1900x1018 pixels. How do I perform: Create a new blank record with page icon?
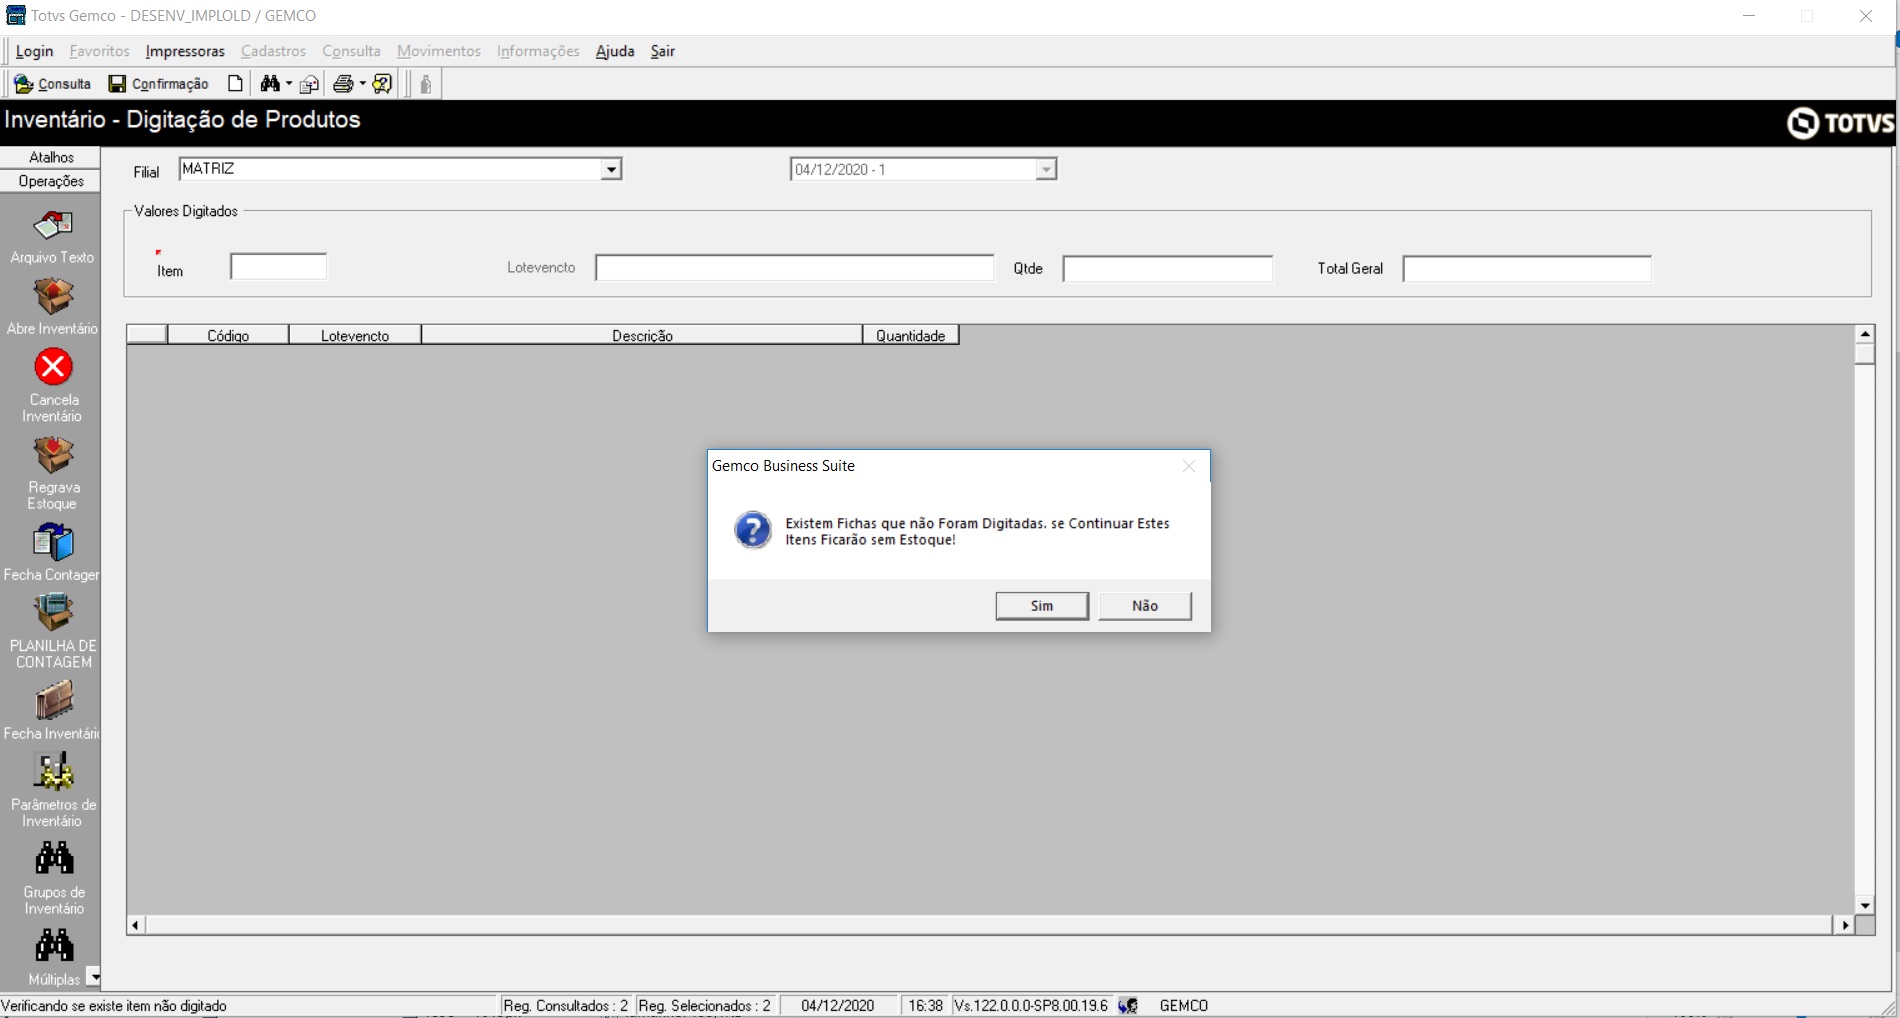(x=235, y=84)
